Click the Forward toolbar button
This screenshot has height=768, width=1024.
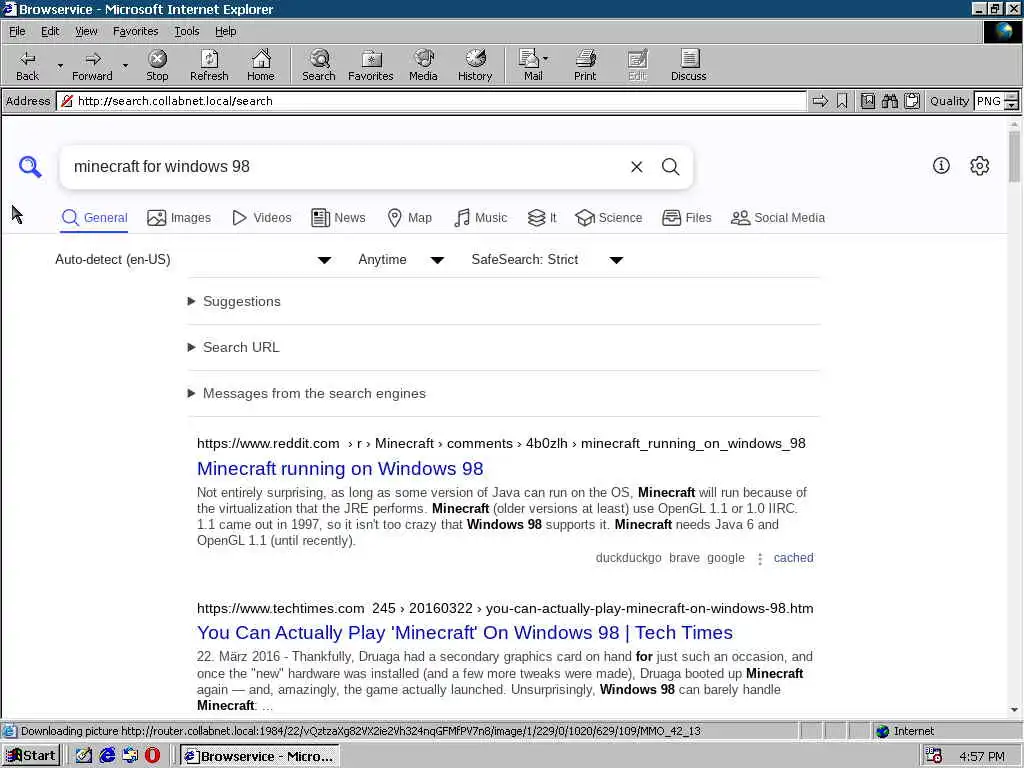click(92, 65)
